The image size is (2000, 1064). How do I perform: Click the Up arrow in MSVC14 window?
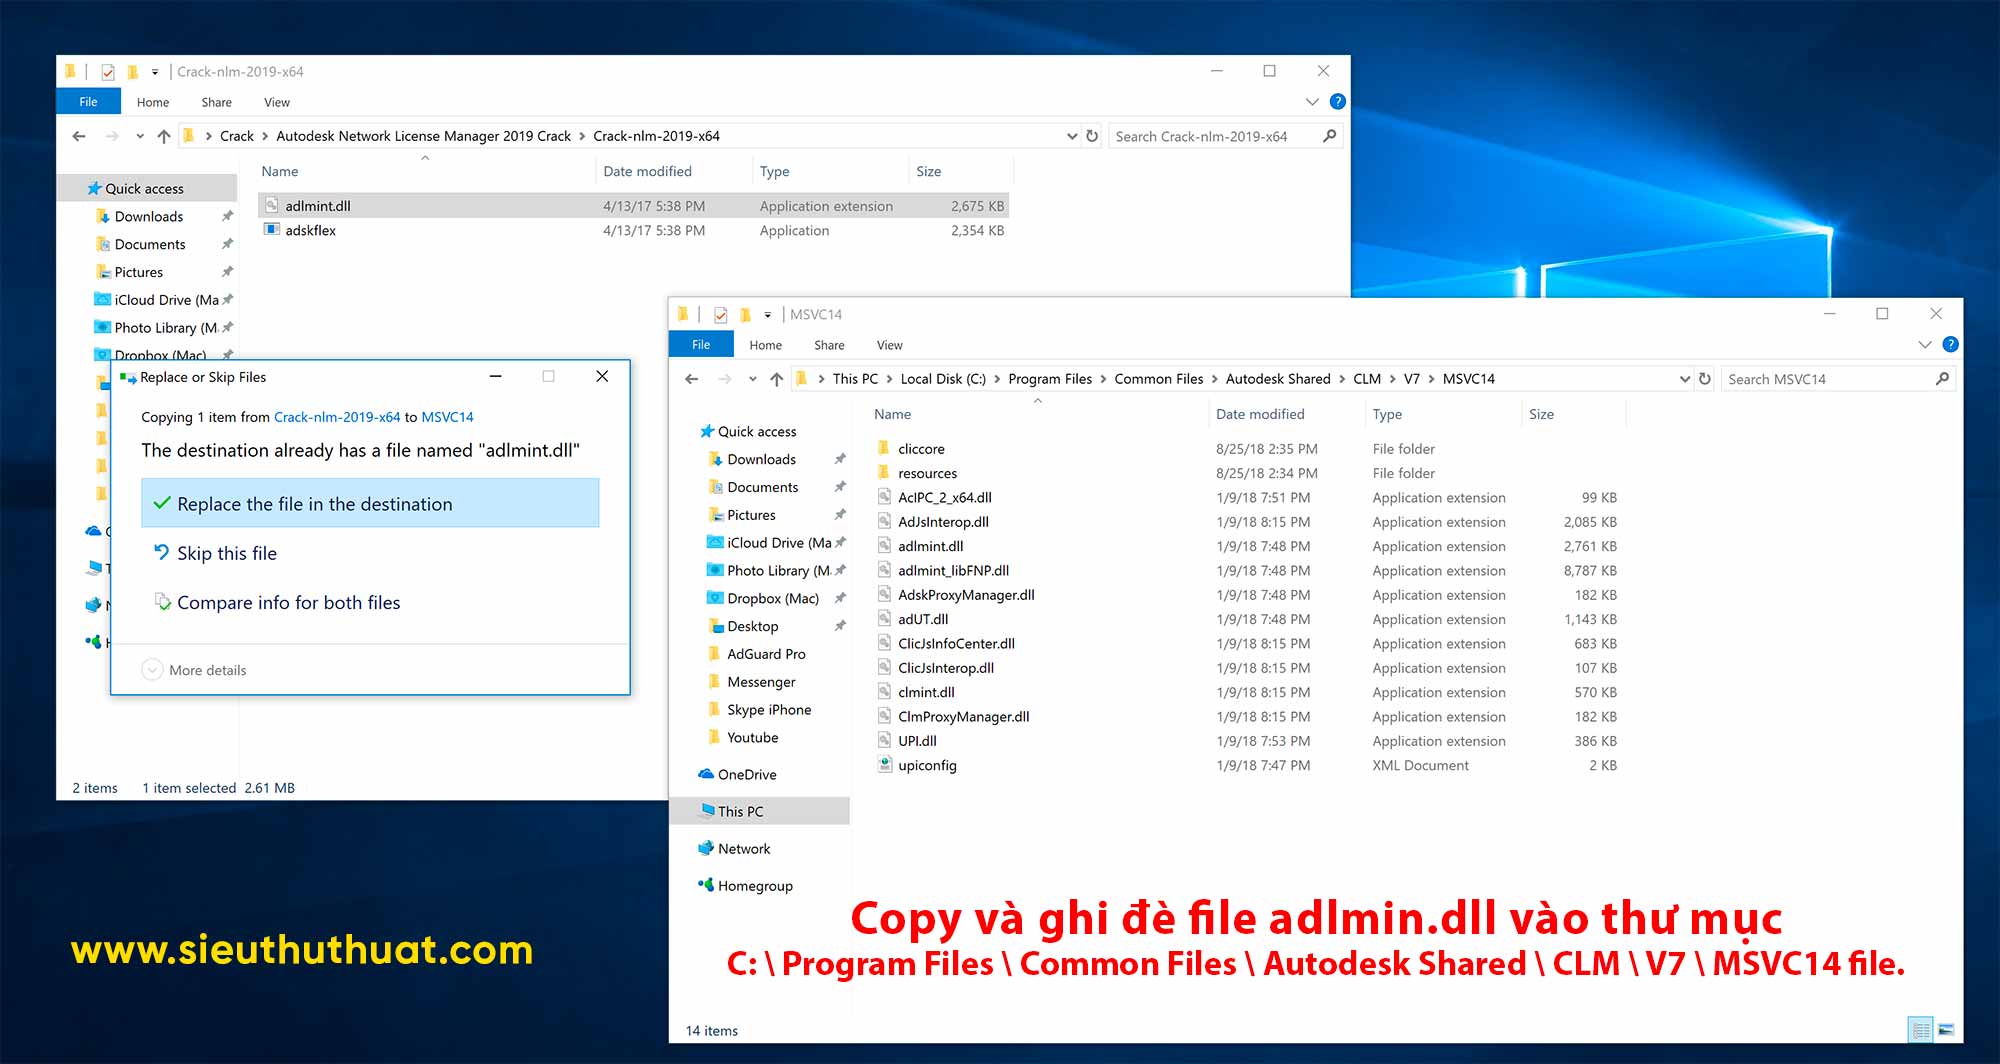777,379
